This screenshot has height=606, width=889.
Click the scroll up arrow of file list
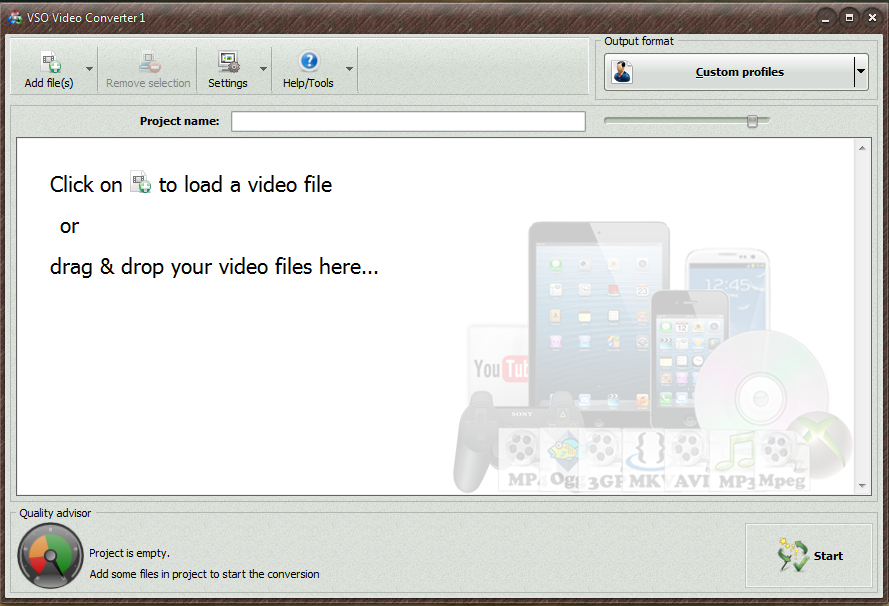[862, 148]
